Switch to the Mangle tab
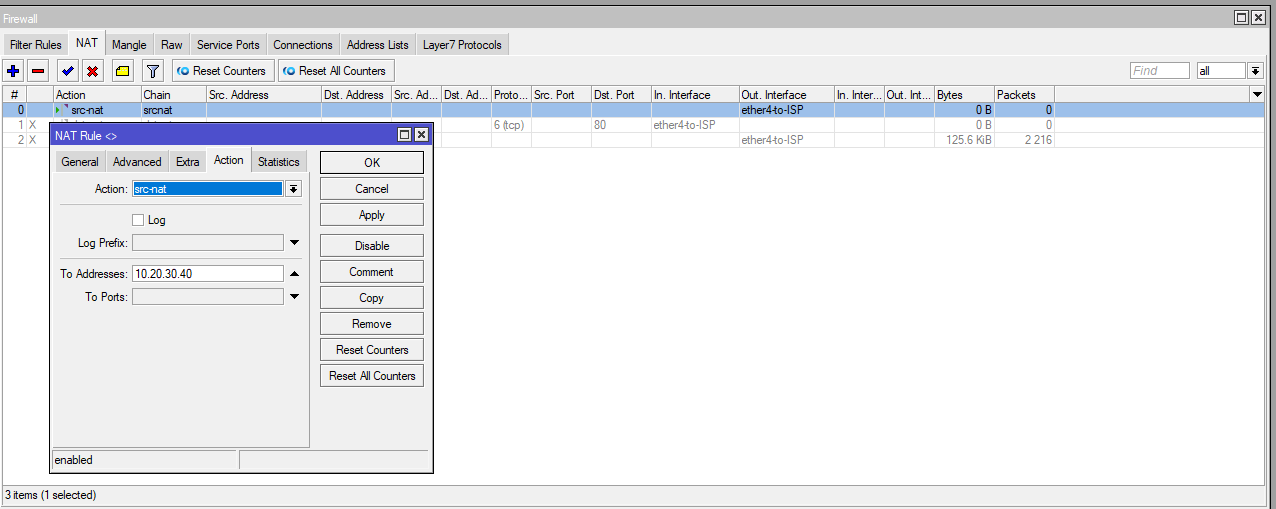Image resolution: width=1276 pixels, height=509 pixels. click(x=129, y=45)
